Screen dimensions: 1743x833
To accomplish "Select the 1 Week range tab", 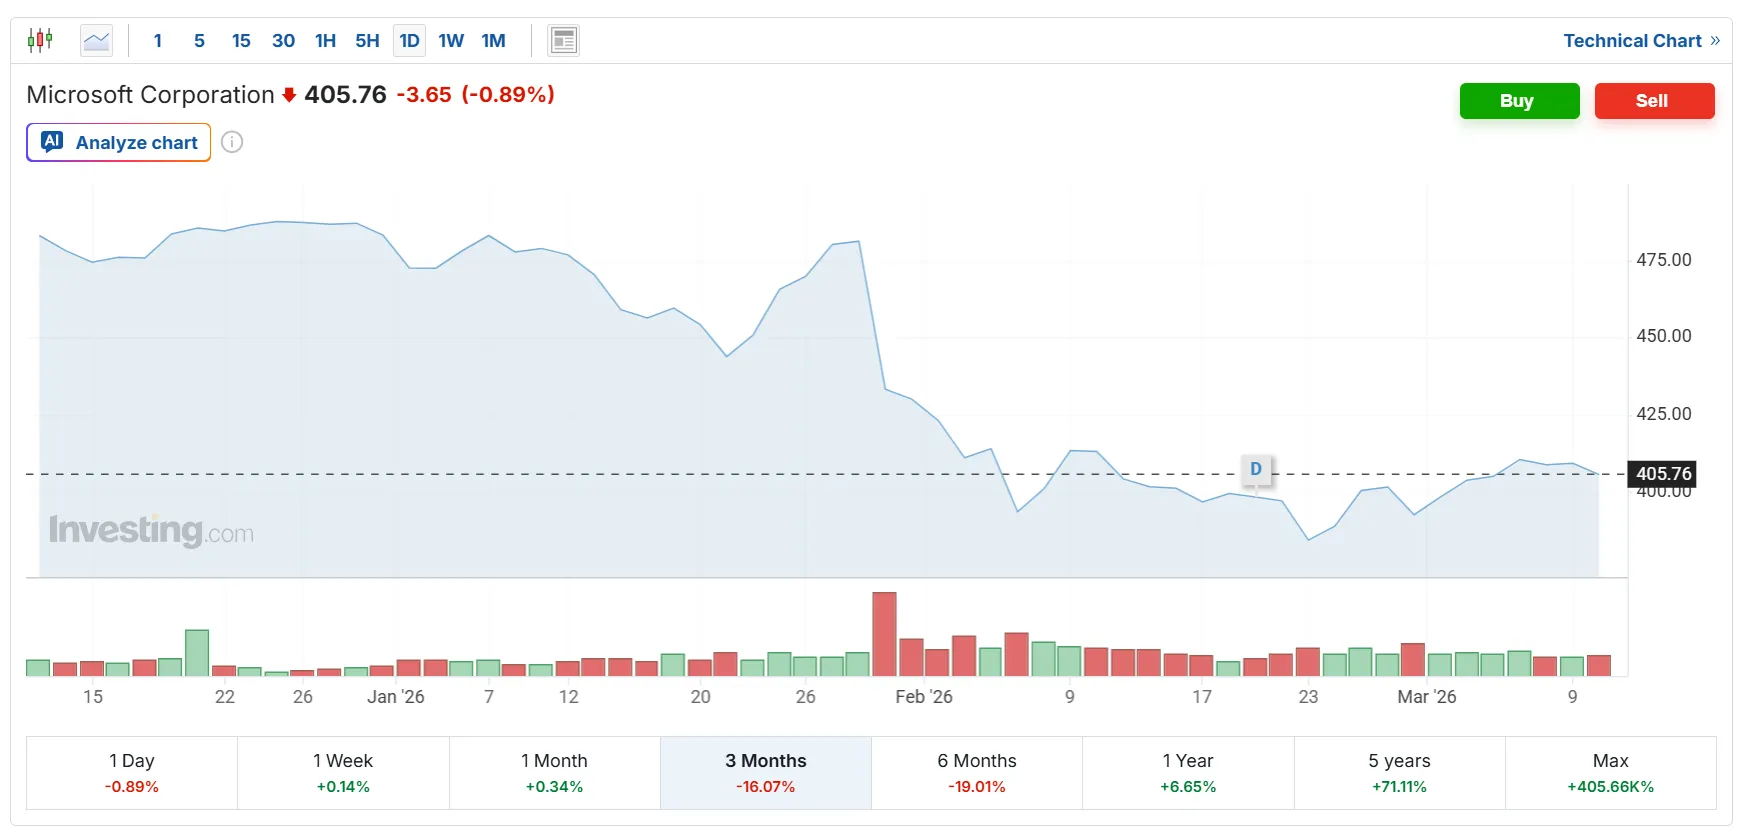I will coord(343,773).
